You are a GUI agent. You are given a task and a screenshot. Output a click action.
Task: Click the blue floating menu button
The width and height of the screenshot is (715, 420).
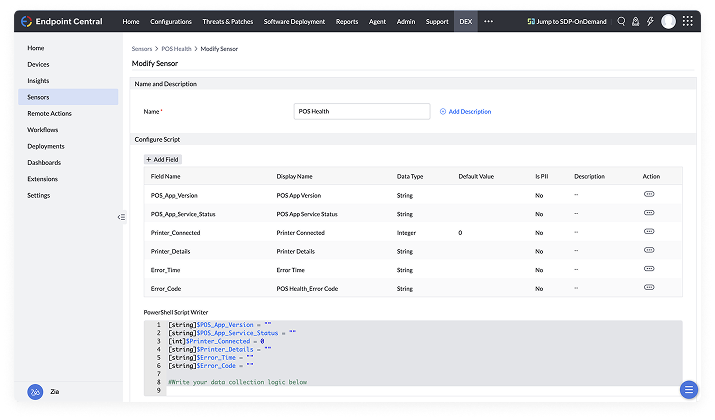click(x=688, y=389)
